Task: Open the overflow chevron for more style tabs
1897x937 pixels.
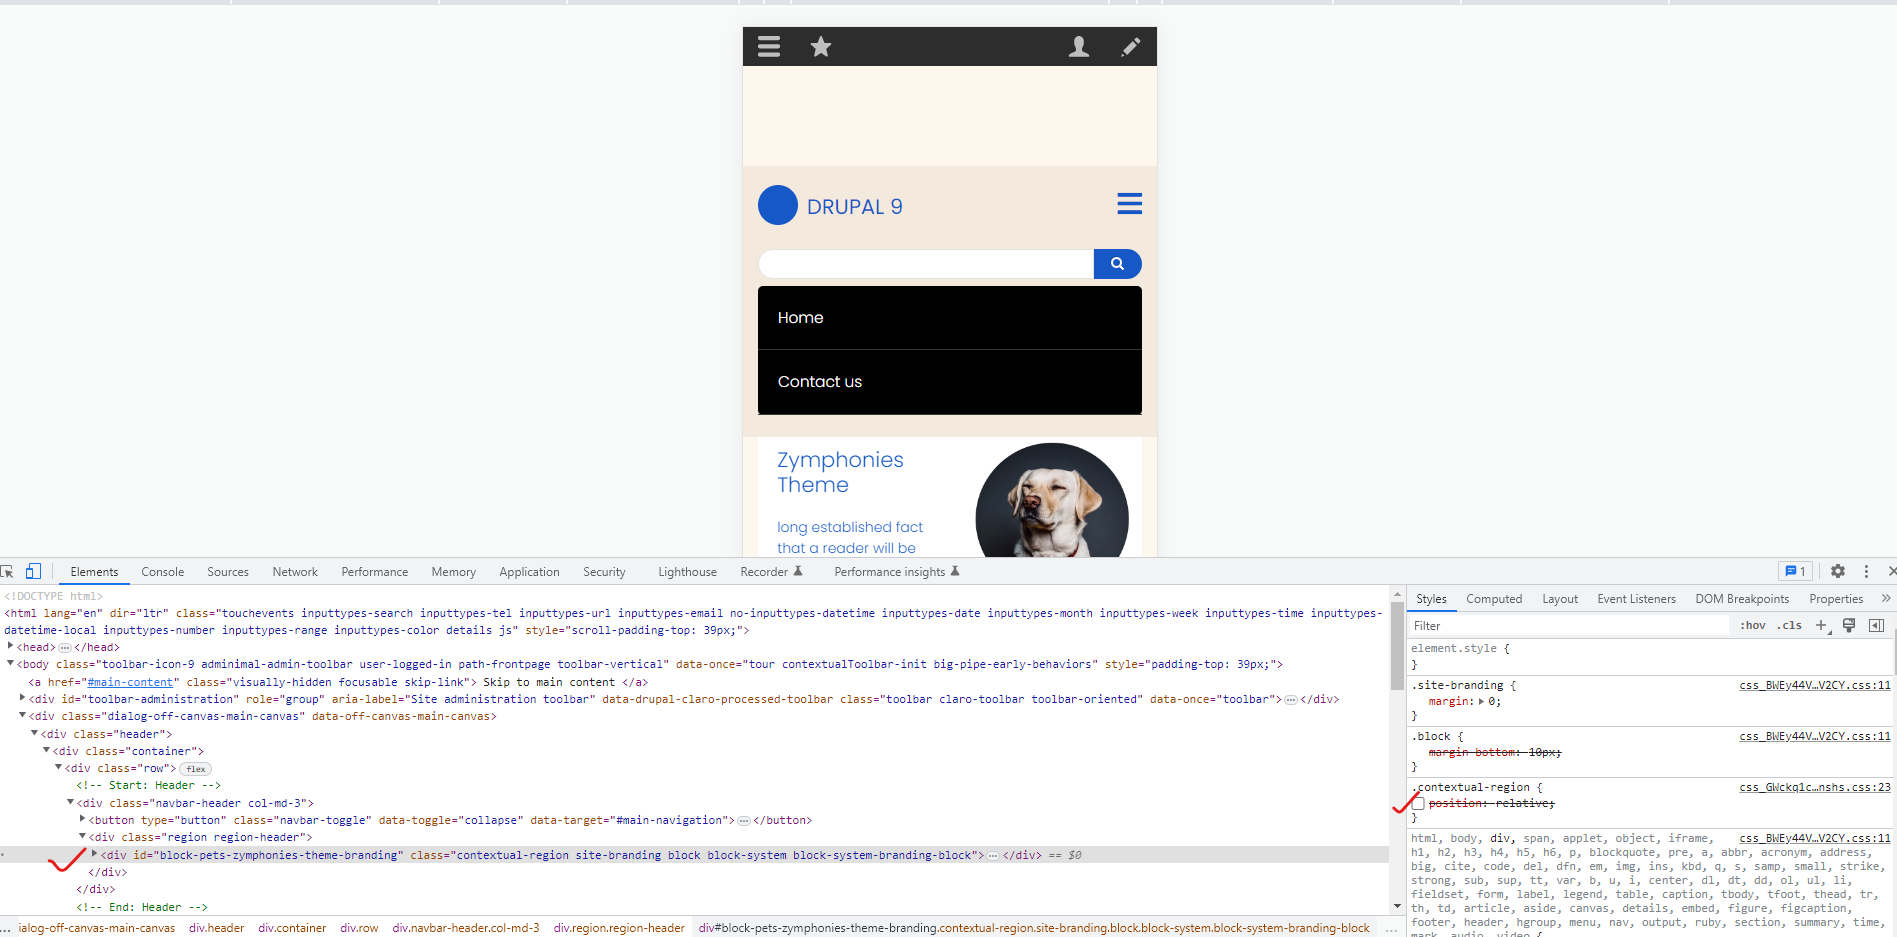Action: tap(1886, 598)
